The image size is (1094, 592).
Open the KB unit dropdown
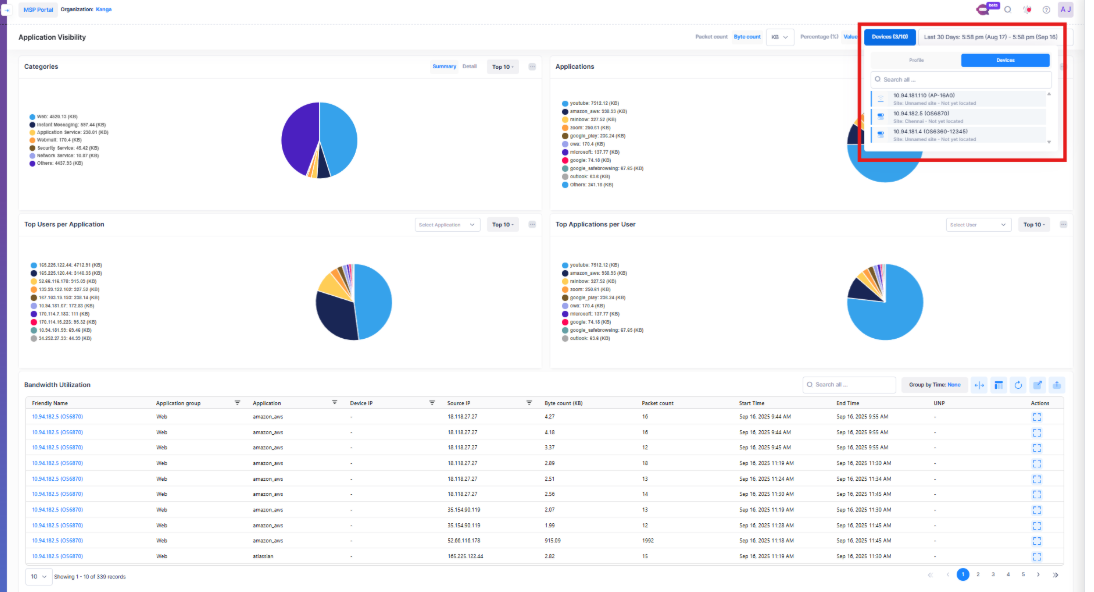tap(780, 36)
